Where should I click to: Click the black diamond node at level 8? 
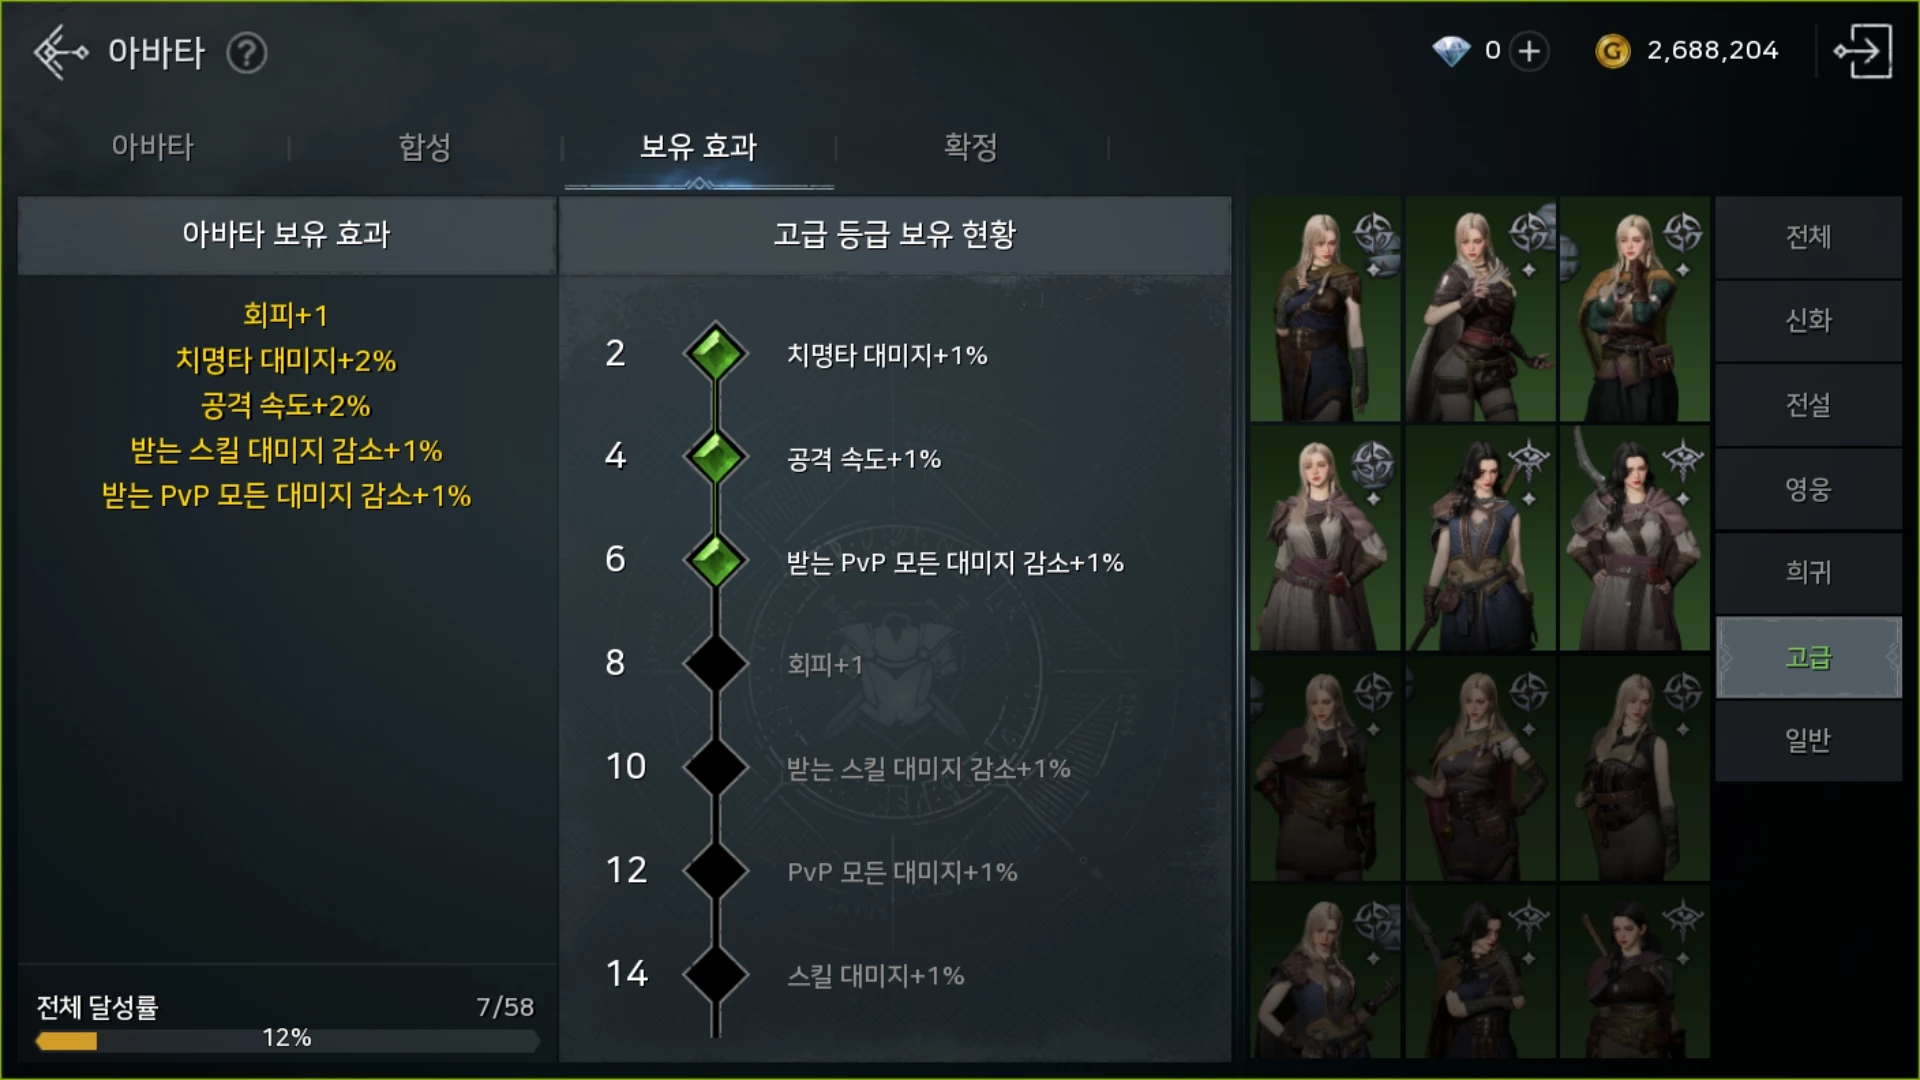tap(715, 663)
